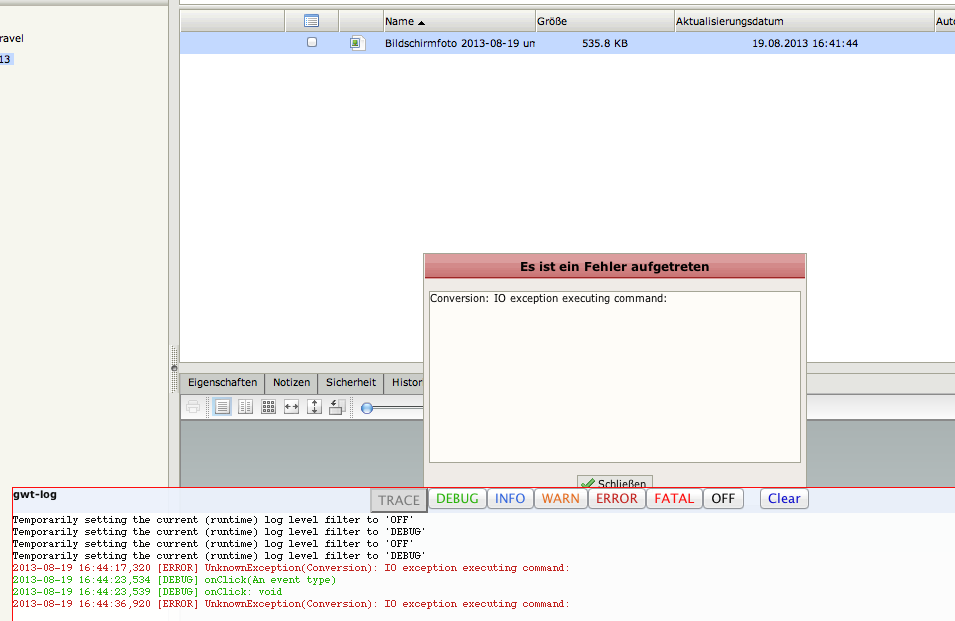Toggle the DEBUG log level
This screenshot has height=621, width=955.
[457, 498]
